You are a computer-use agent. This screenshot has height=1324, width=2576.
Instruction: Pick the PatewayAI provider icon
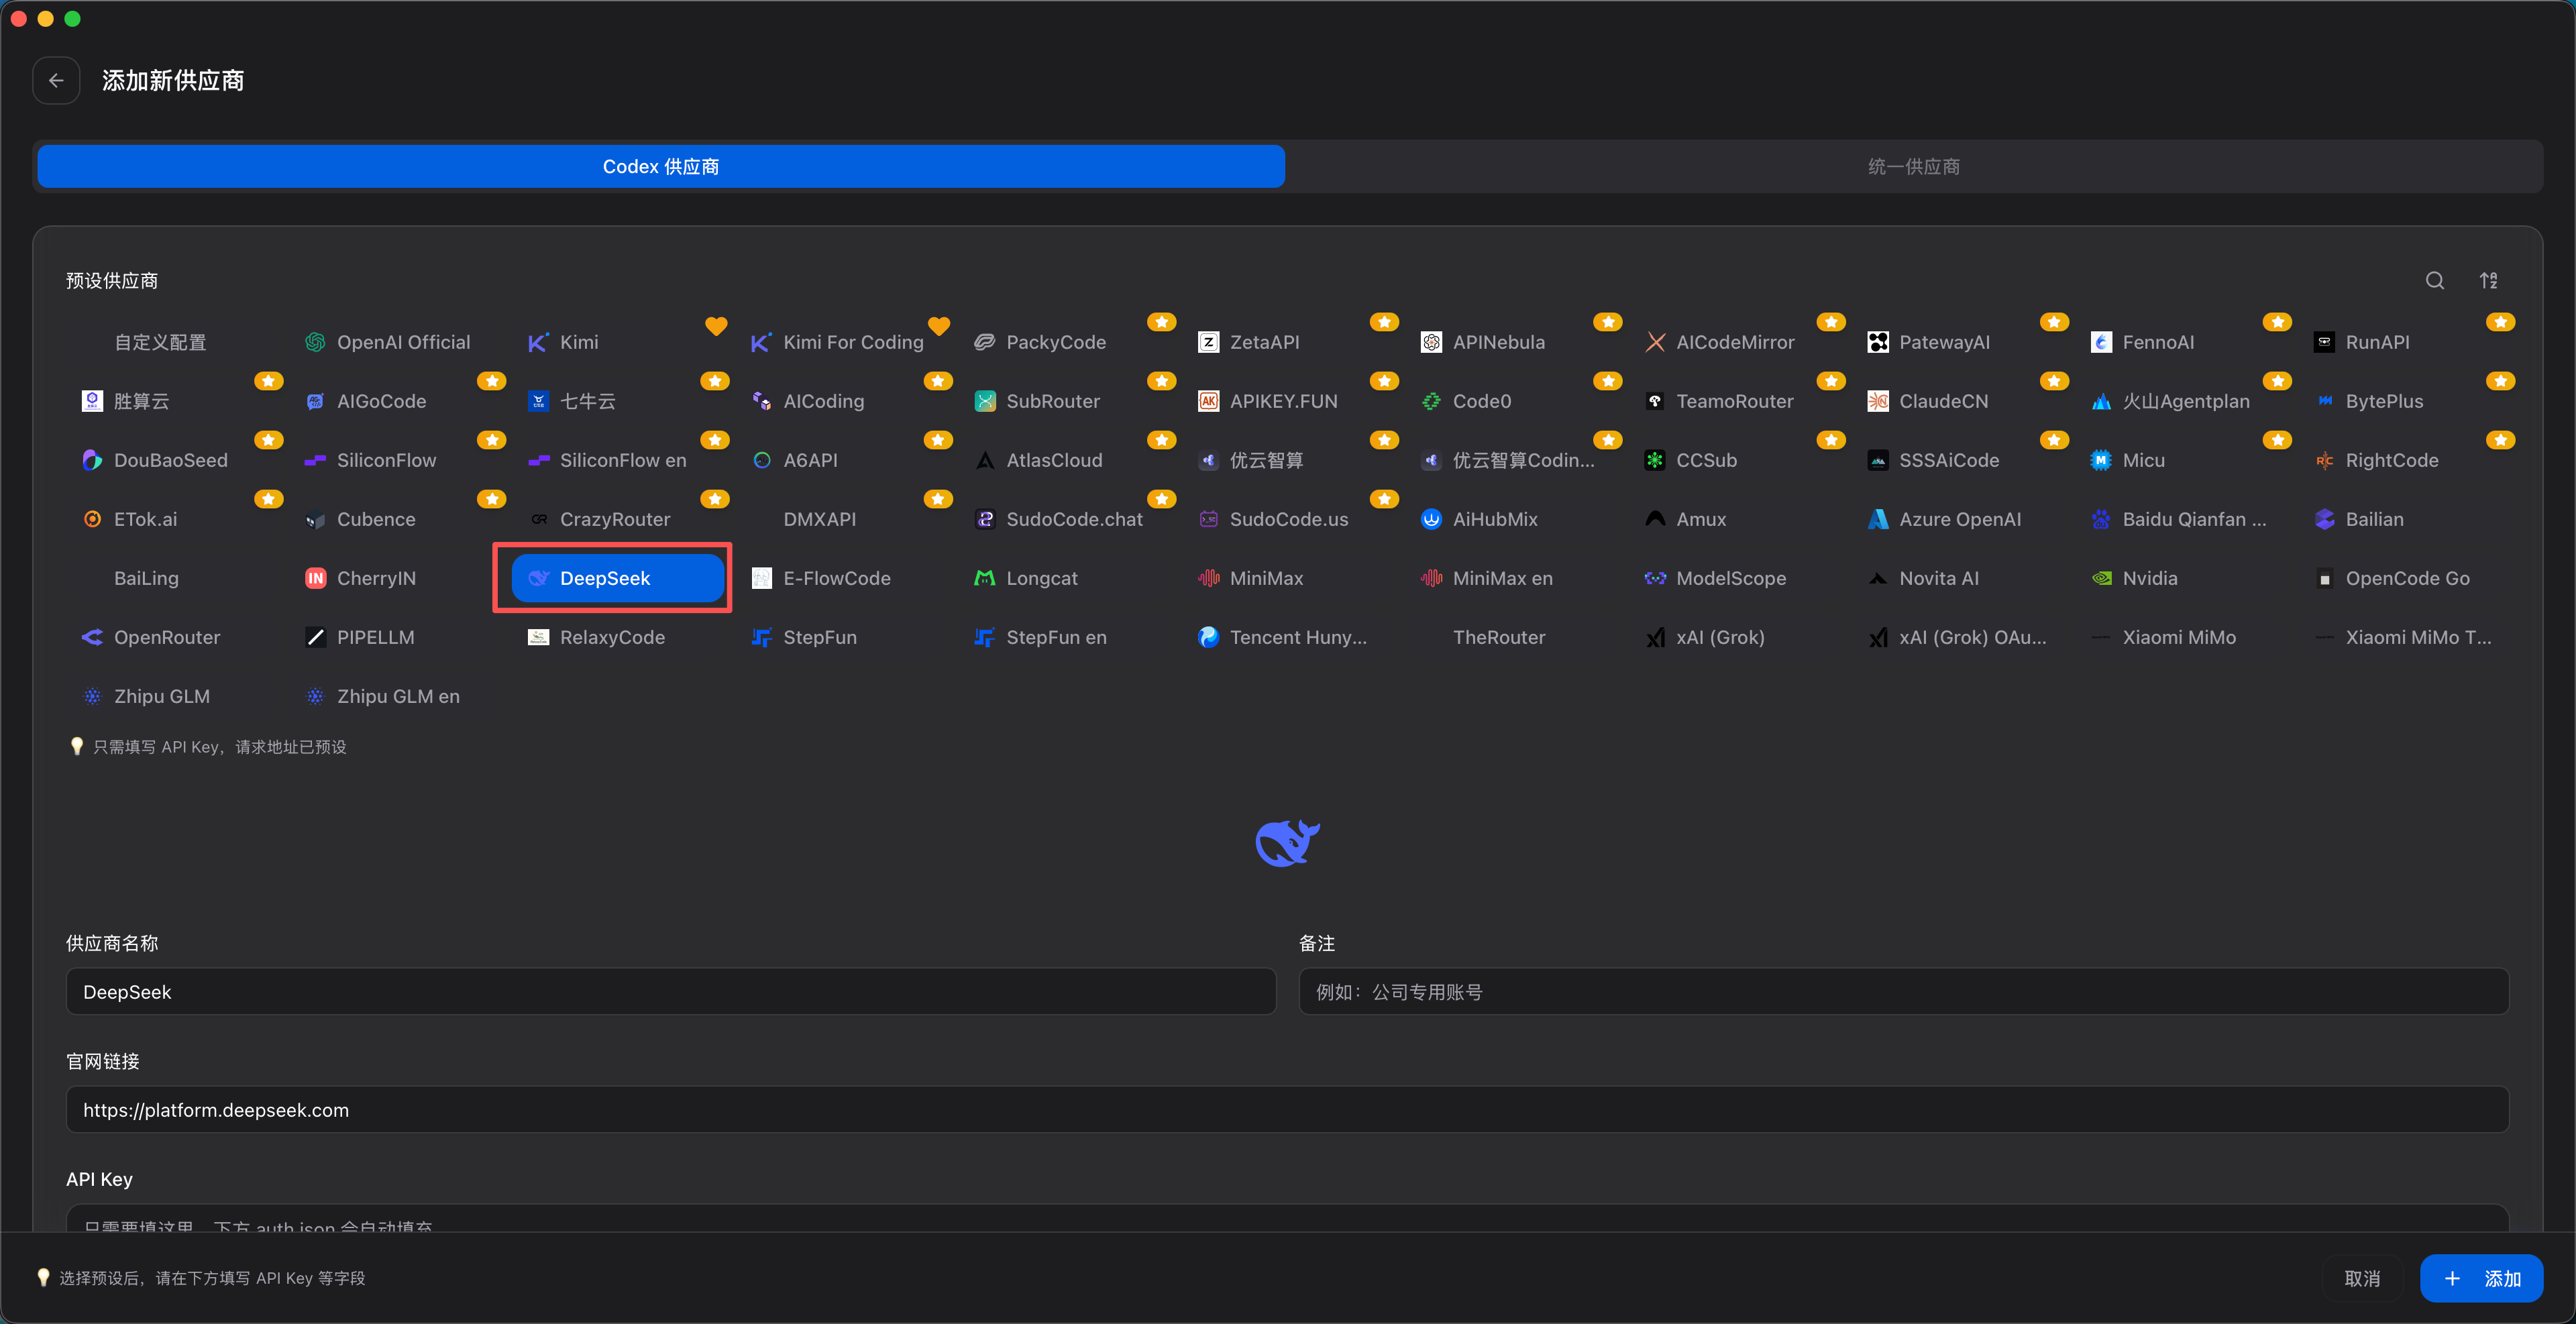click(1878, 342)
